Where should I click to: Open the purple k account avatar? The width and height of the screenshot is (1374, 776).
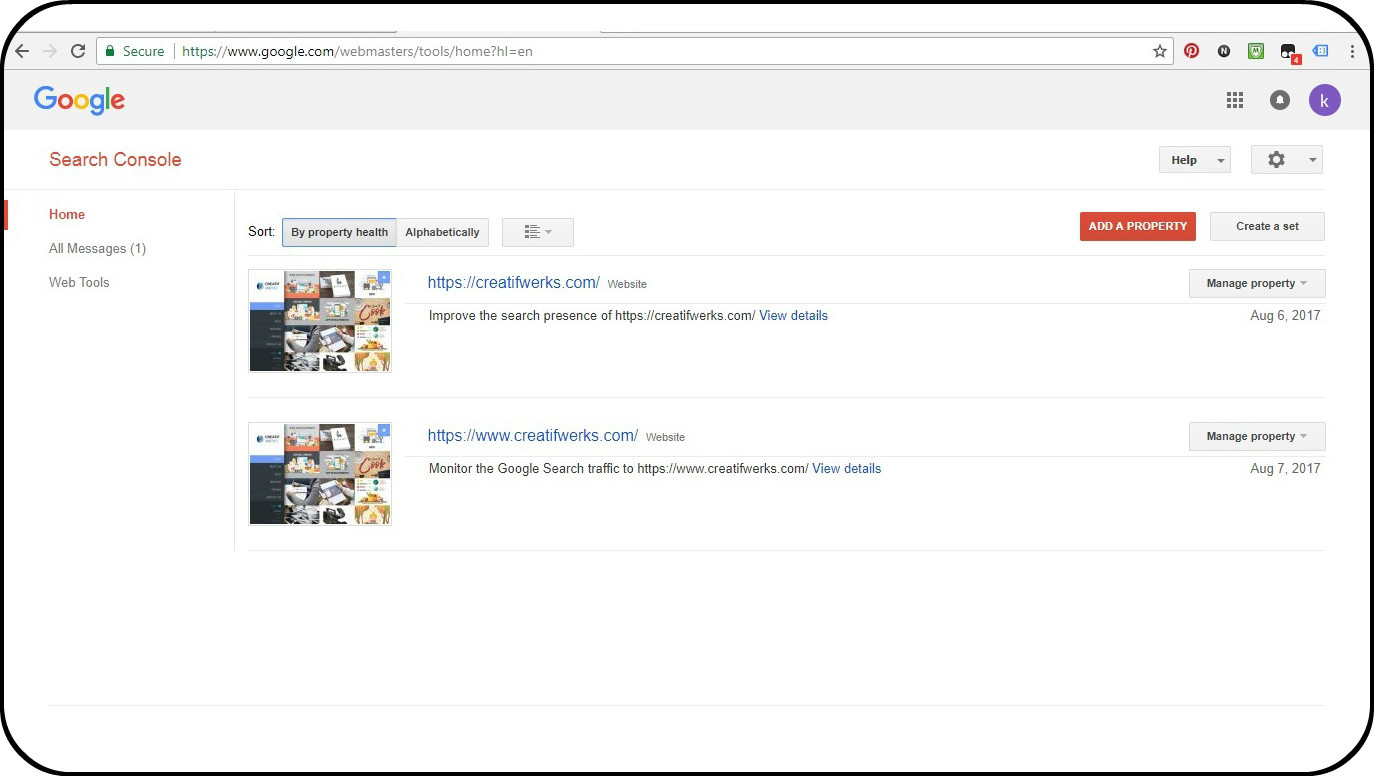click(x=1325, y=100)
